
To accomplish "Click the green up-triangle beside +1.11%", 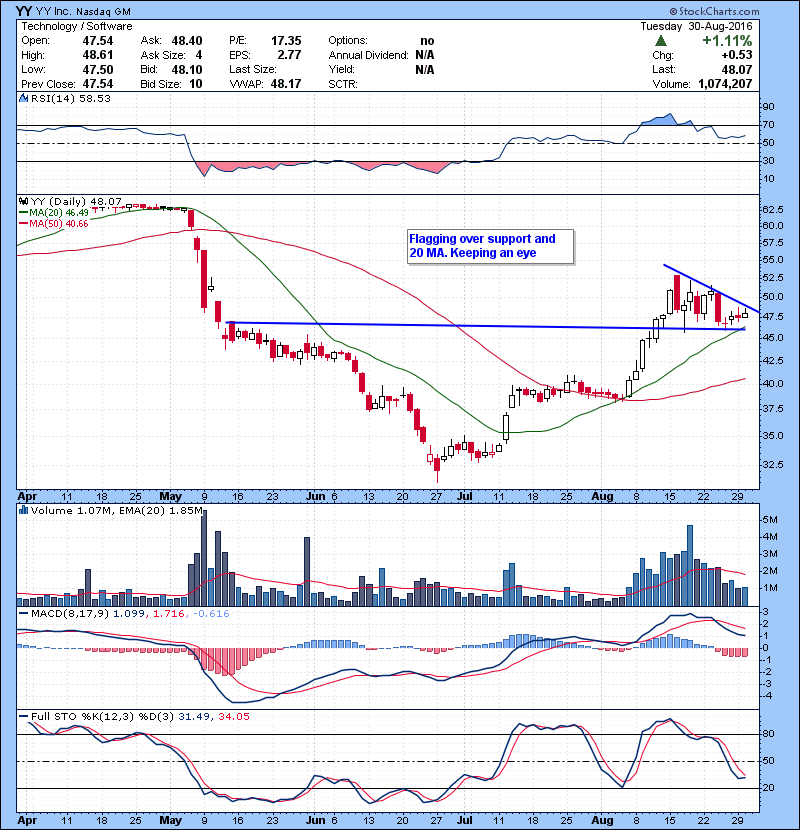I will 661,41.
